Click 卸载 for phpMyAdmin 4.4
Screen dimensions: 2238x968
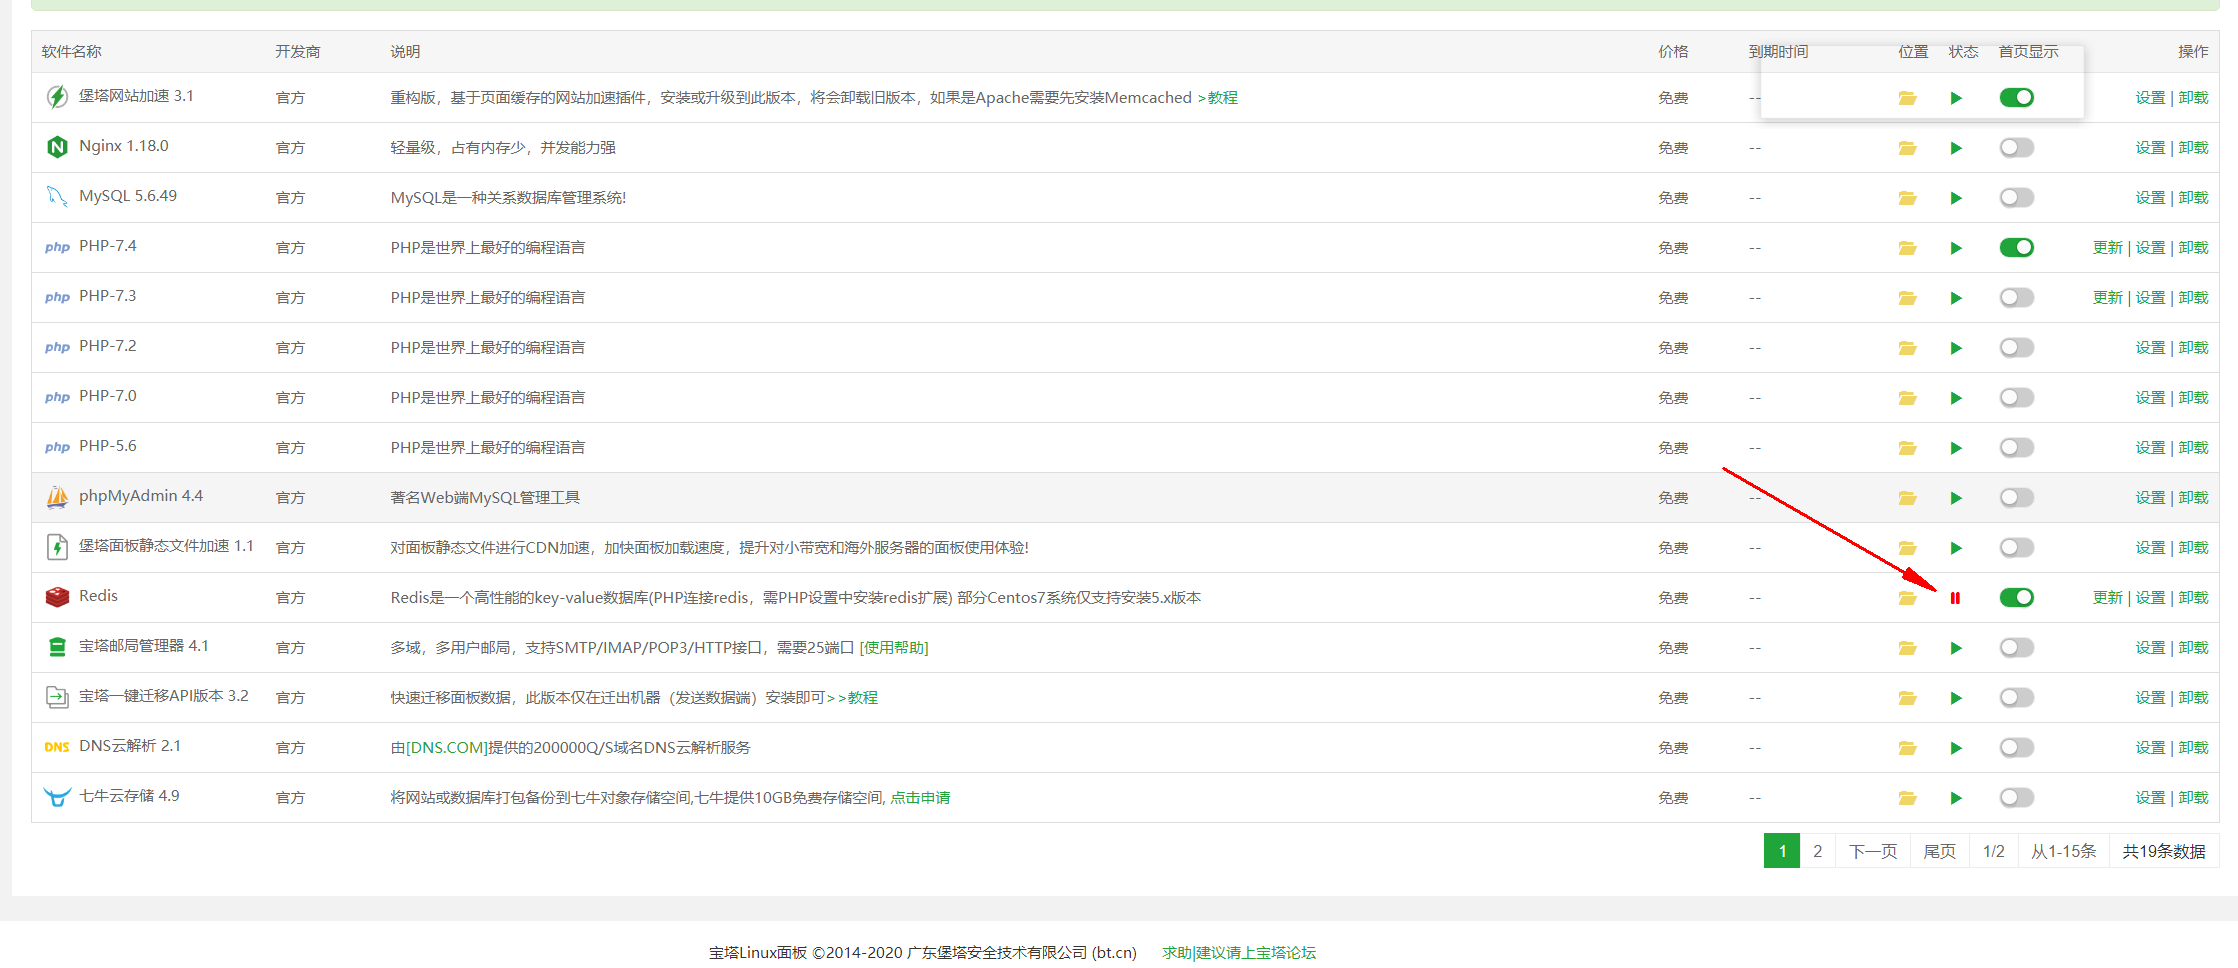[2193, 498]
